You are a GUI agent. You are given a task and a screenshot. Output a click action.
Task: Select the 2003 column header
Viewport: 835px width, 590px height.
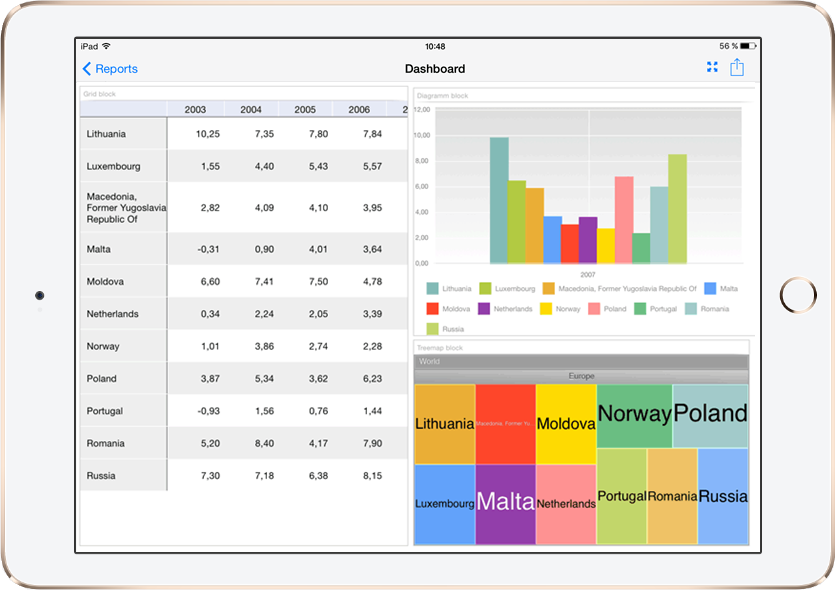(195, 109)
